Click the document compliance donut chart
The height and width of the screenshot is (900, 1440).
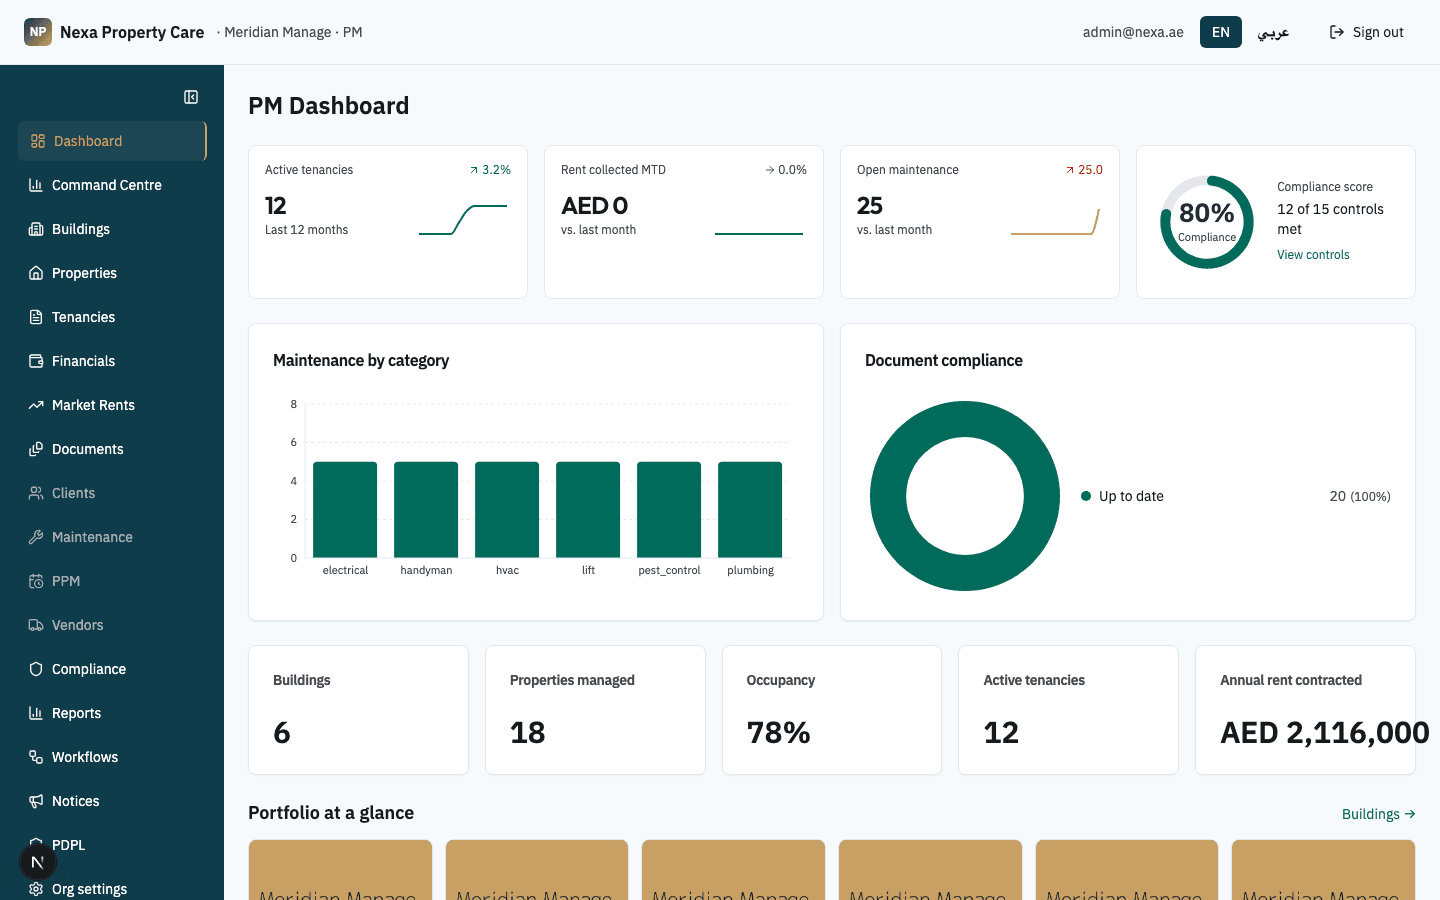point(965,496)
